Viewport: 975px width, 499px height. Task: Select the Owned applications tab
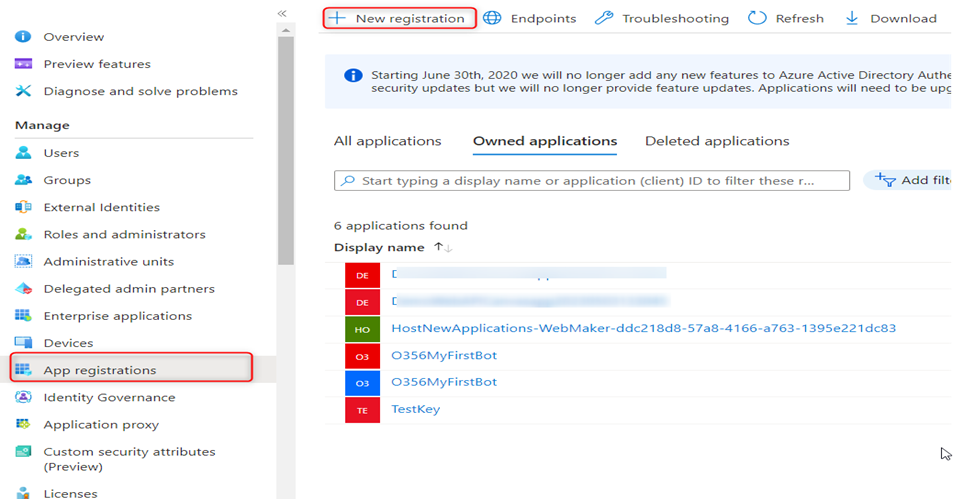[x=545, y=141]
